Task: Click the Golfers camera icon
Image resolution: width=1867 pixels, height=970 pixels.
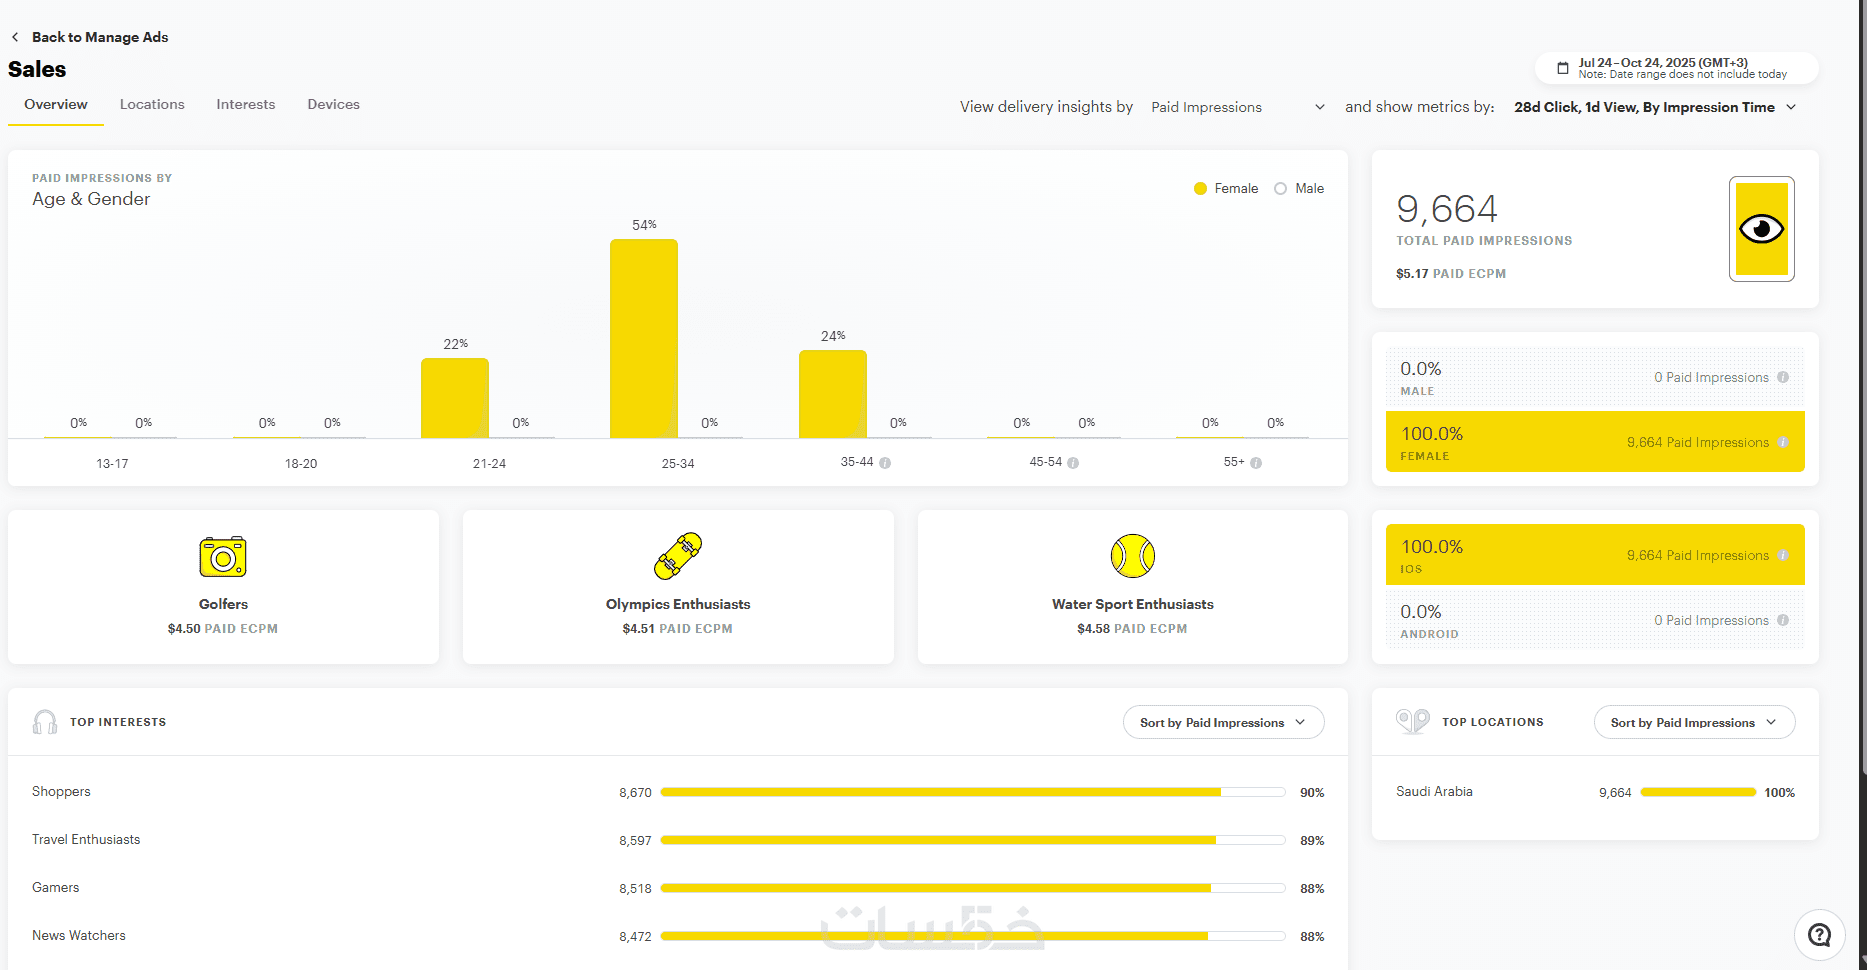Action: pos(223,556)
